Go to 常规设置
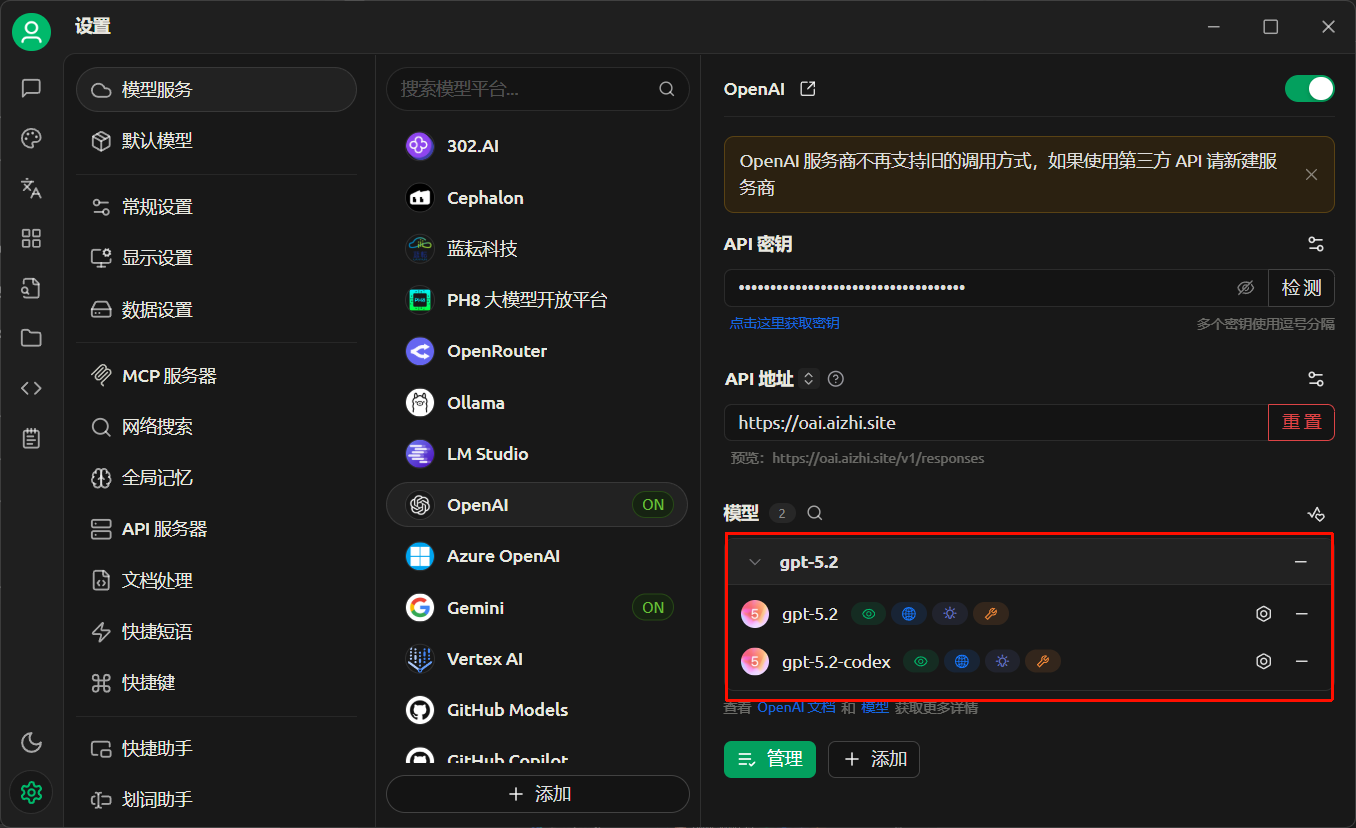 216,207
